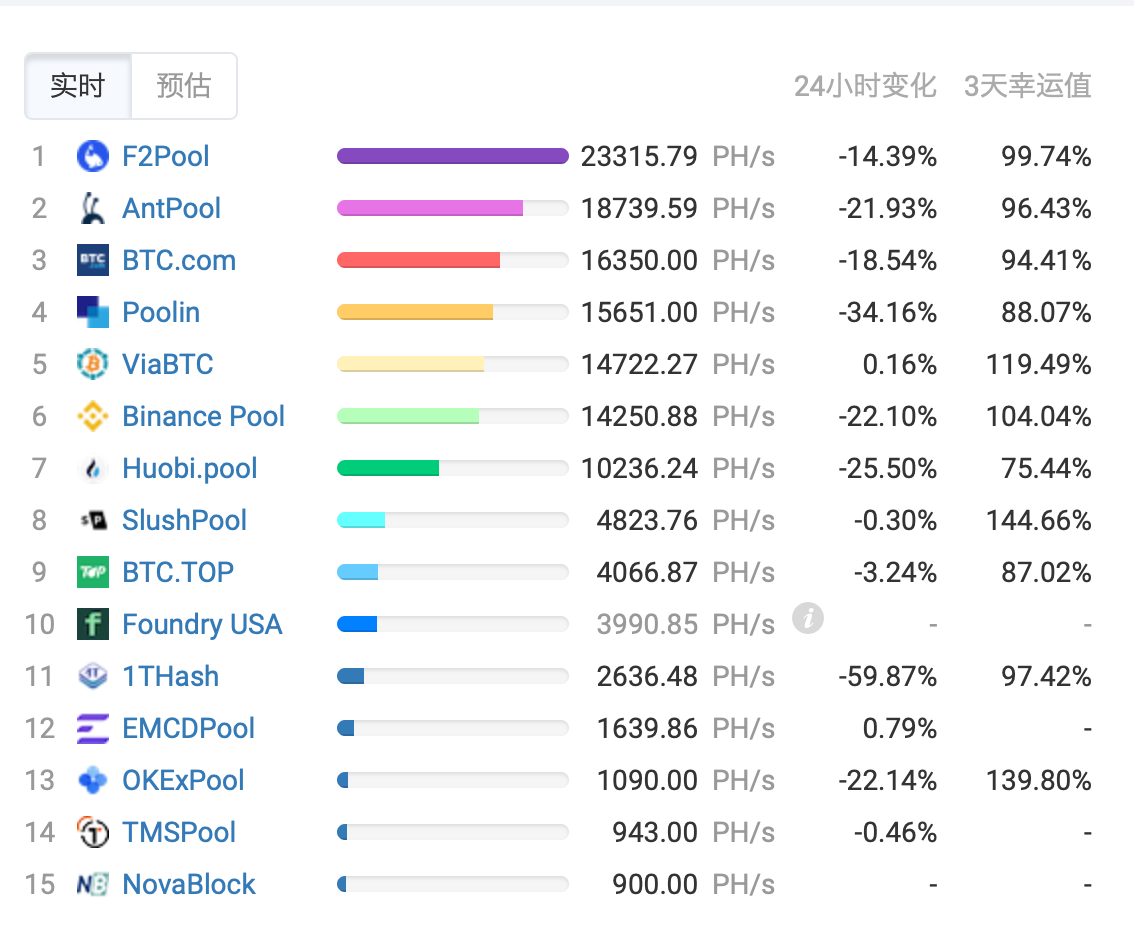Click the 3天幸运值 column header
This screenshot has height=938, width=1134.
1027,86
